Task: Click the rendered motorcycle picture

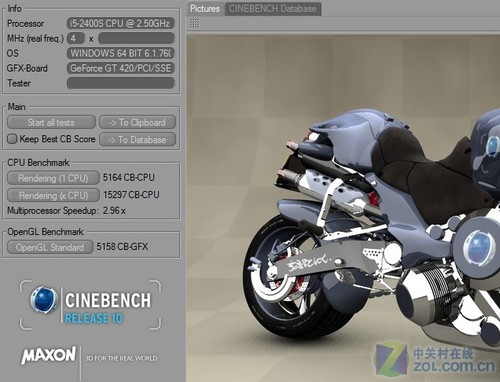Action: pyautogui.click(x=343, y=208)
